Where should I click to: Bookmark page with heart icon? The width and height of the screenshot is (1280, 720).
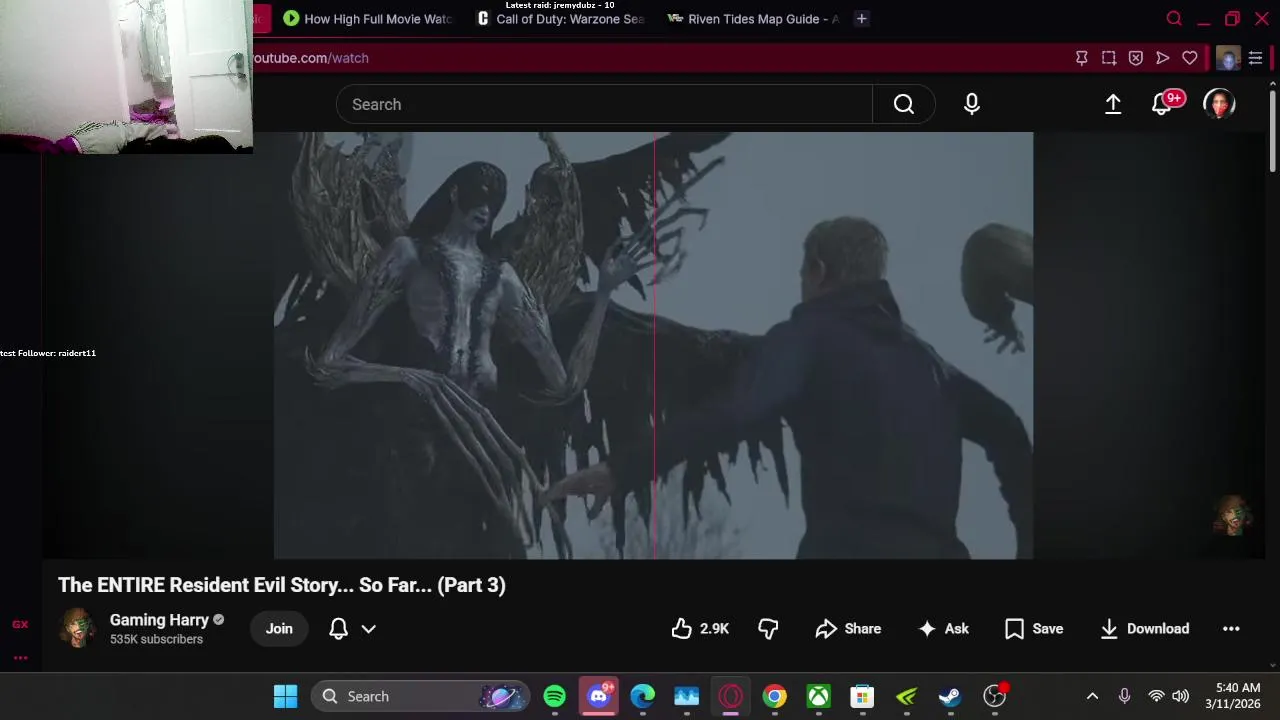pos(1190,58)
